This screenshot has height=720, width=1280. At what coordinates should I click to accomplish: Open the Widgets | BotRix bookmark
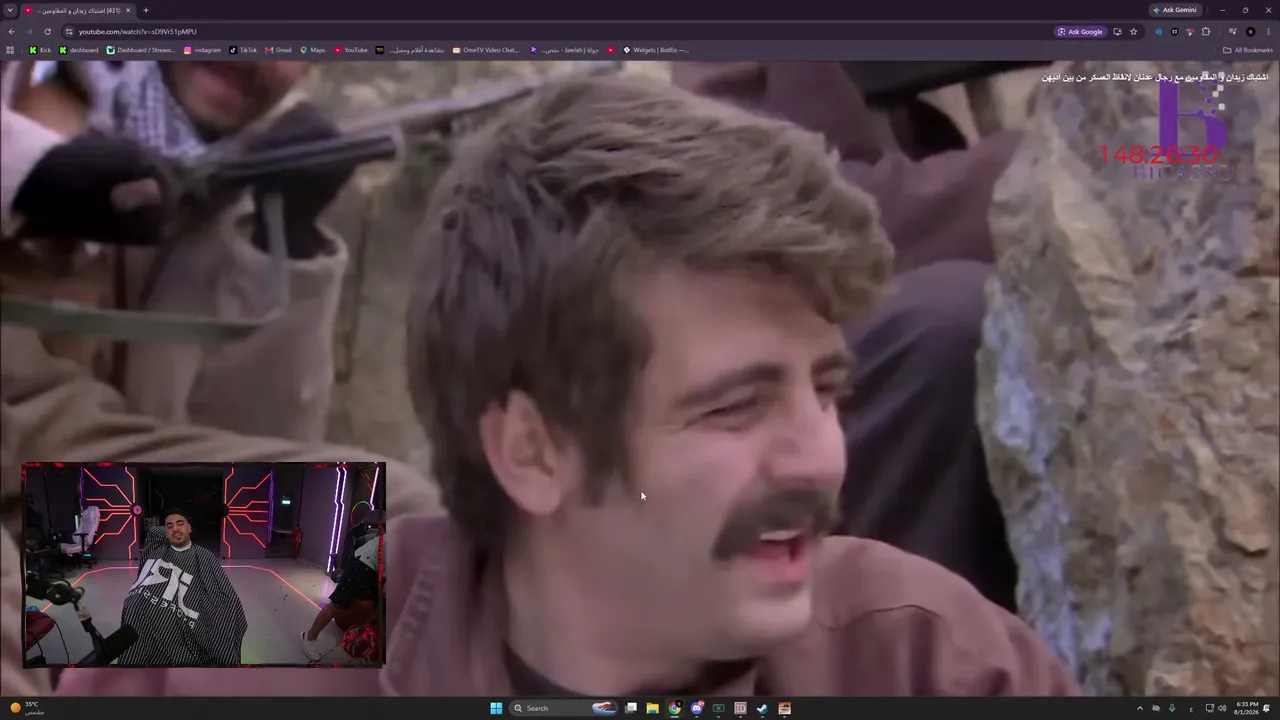tap(656, 50)
